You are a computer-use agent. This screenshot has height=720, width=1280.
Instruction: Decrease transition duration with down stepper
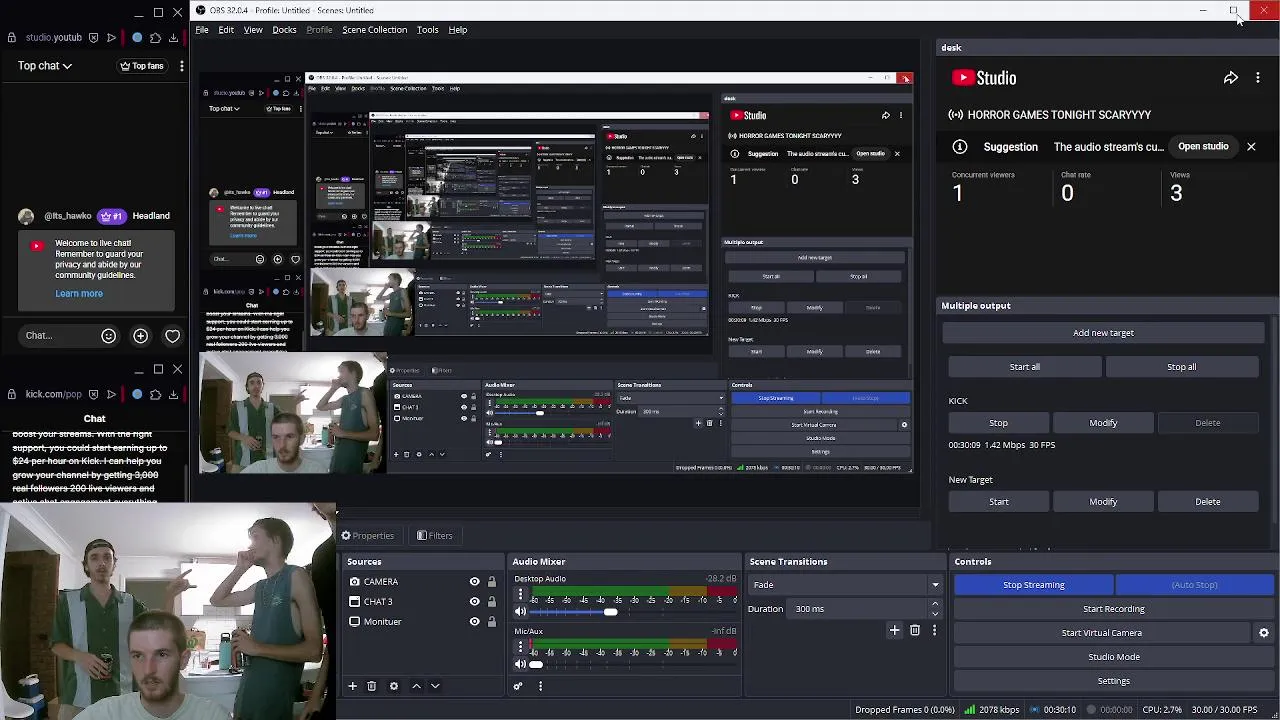point(935,613)
